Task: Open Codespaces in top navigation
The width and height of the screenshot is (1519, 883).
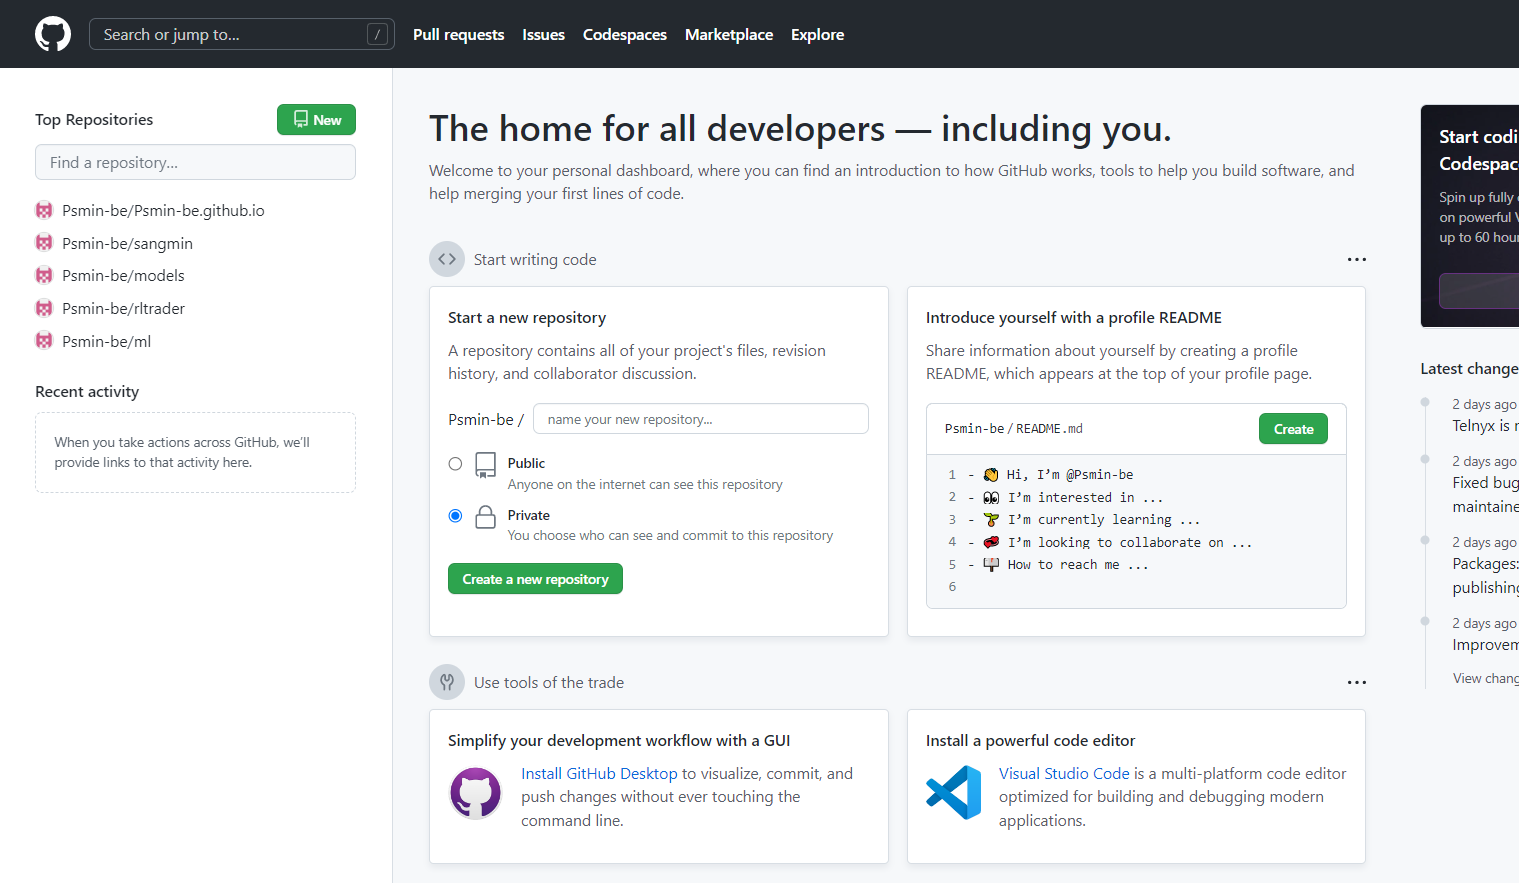Action: [x=625, y=34]
